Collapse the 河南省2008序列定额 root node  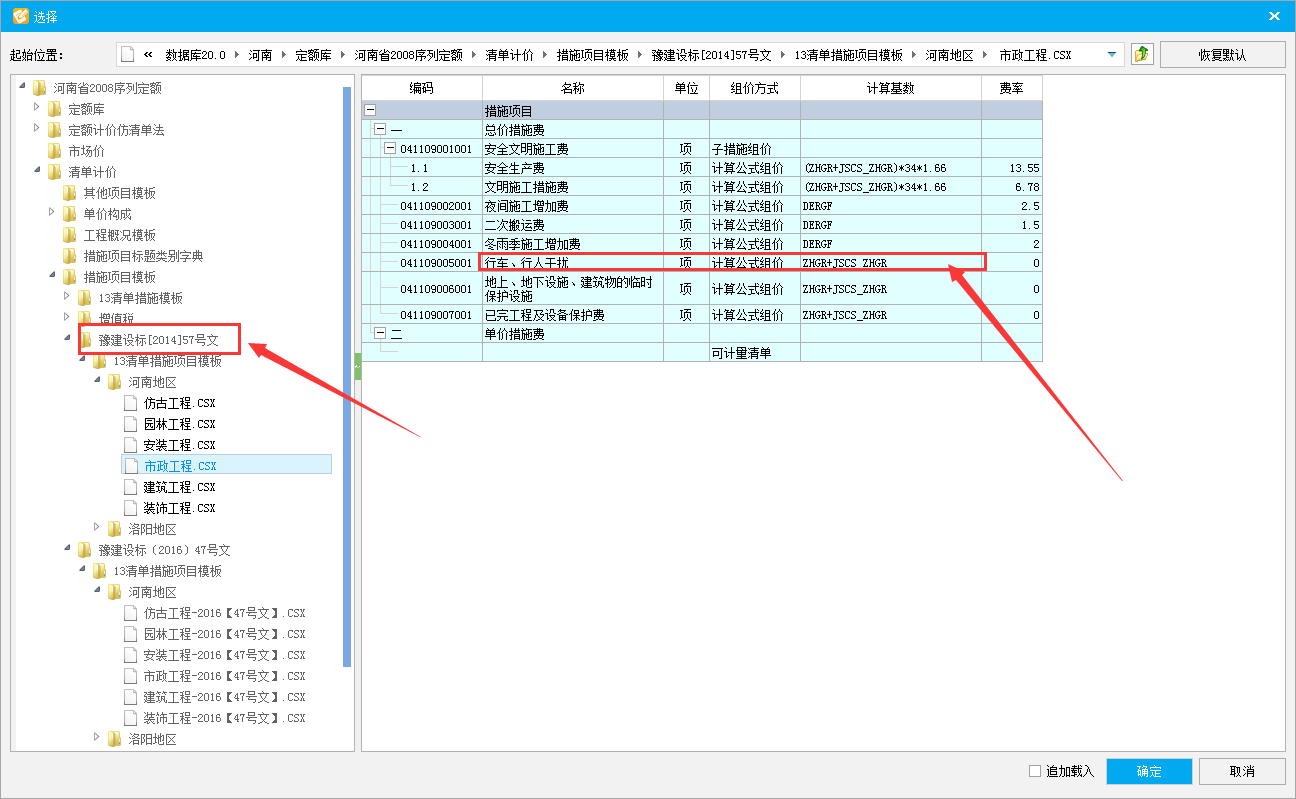[x=23, y=87]
